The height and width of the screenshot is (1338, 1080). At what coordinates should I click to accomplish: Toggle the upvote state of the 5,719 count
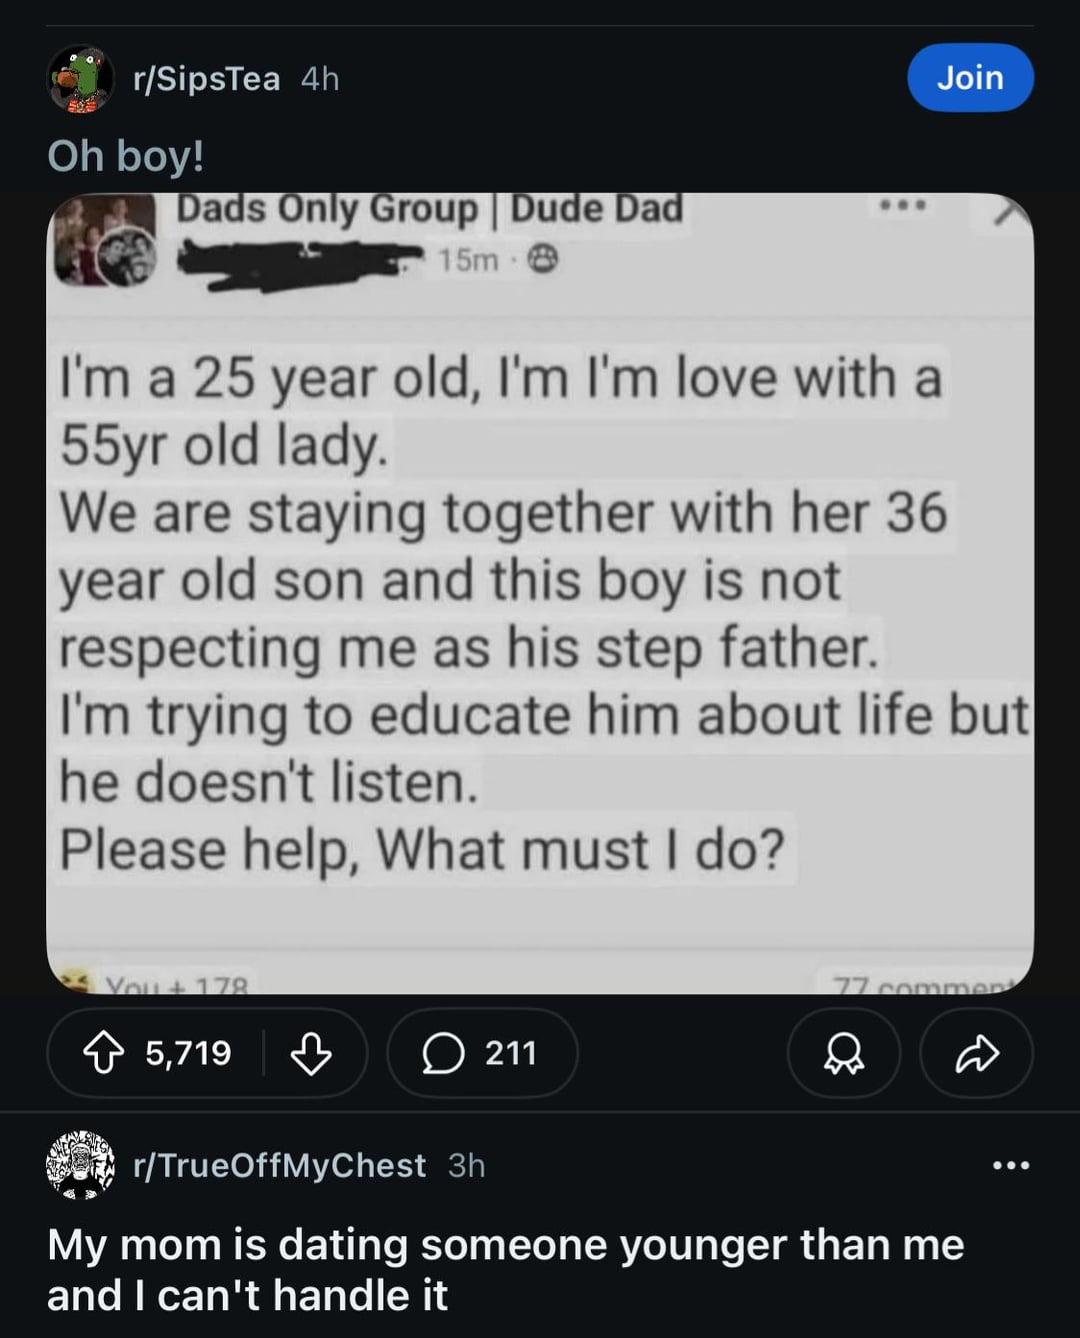[106, 1052]
